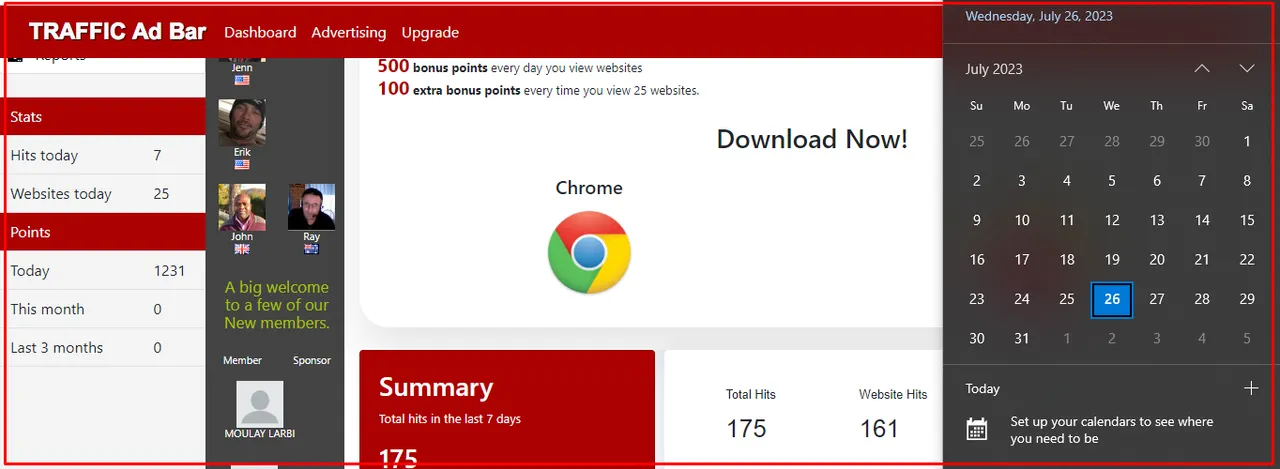The width and height of the screenshot is (1280, 469).
Task: Click the Total Hits value 175
Action: pos(746,429)
